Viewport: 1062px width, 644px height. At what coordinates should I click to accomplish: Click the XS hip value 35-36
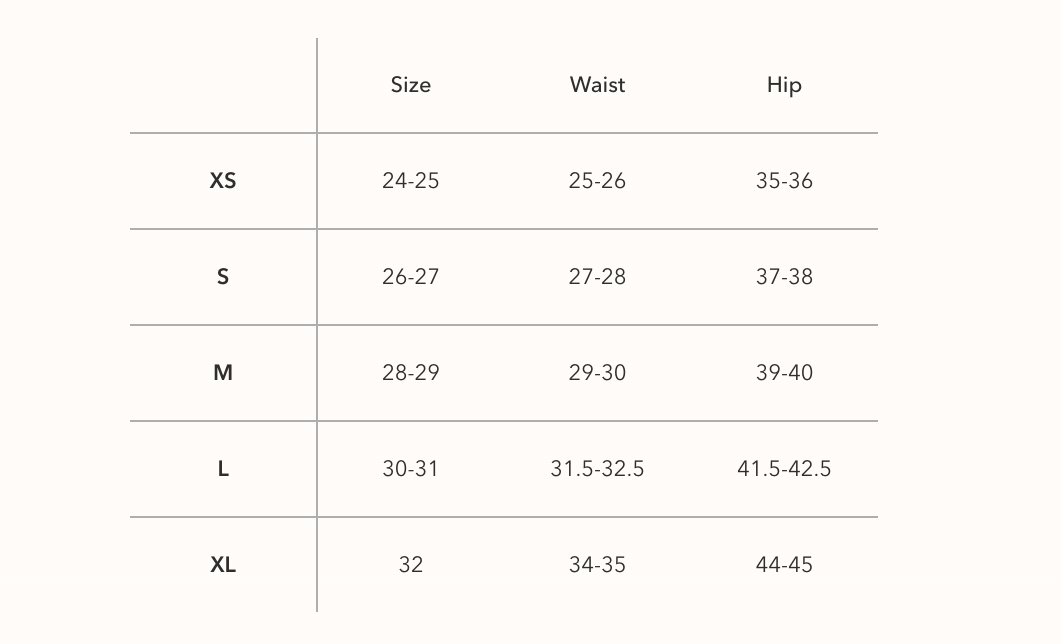784,181
